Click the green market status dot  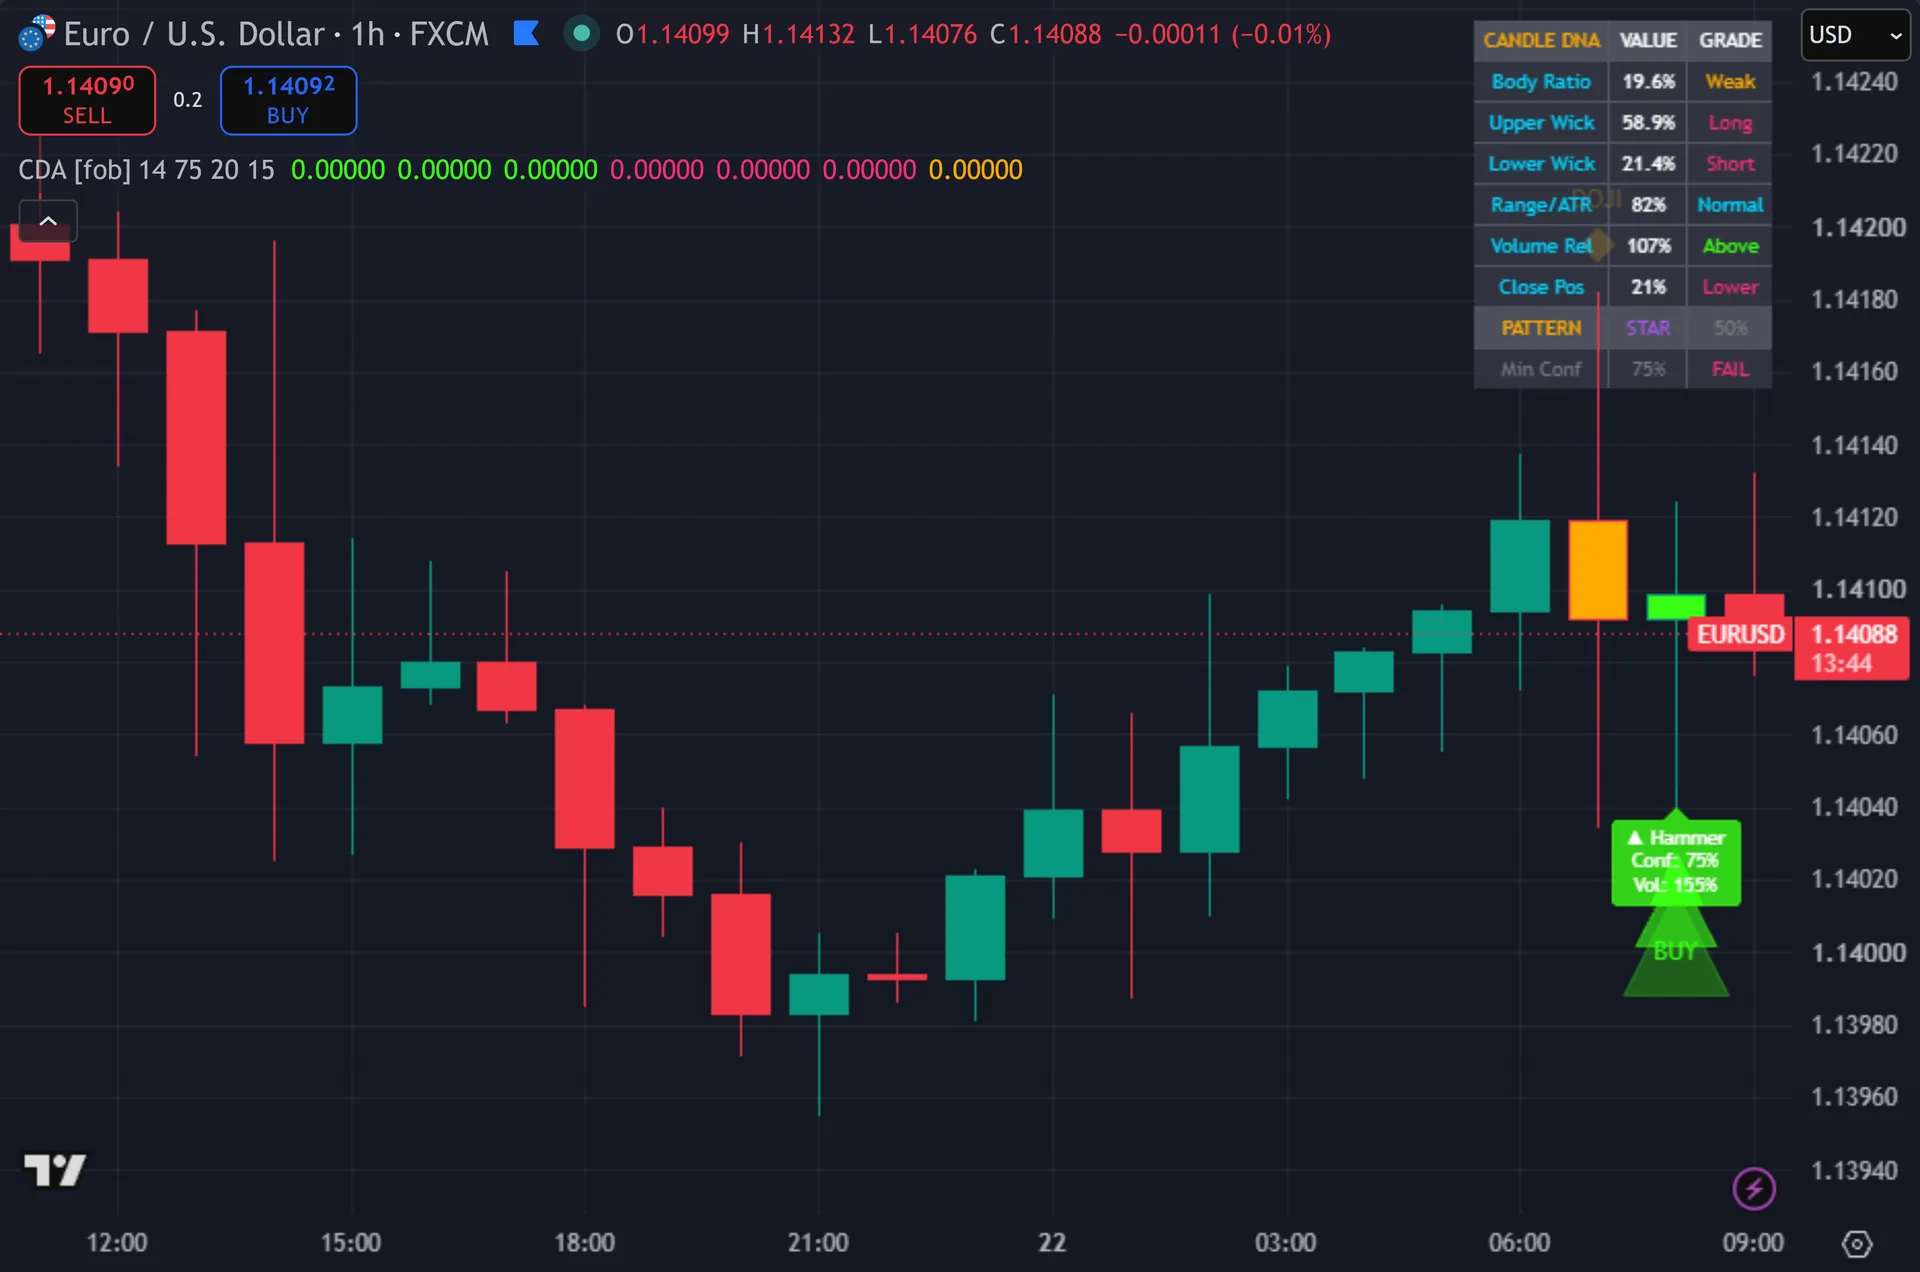pyautogui.click(x=581, y=34)
